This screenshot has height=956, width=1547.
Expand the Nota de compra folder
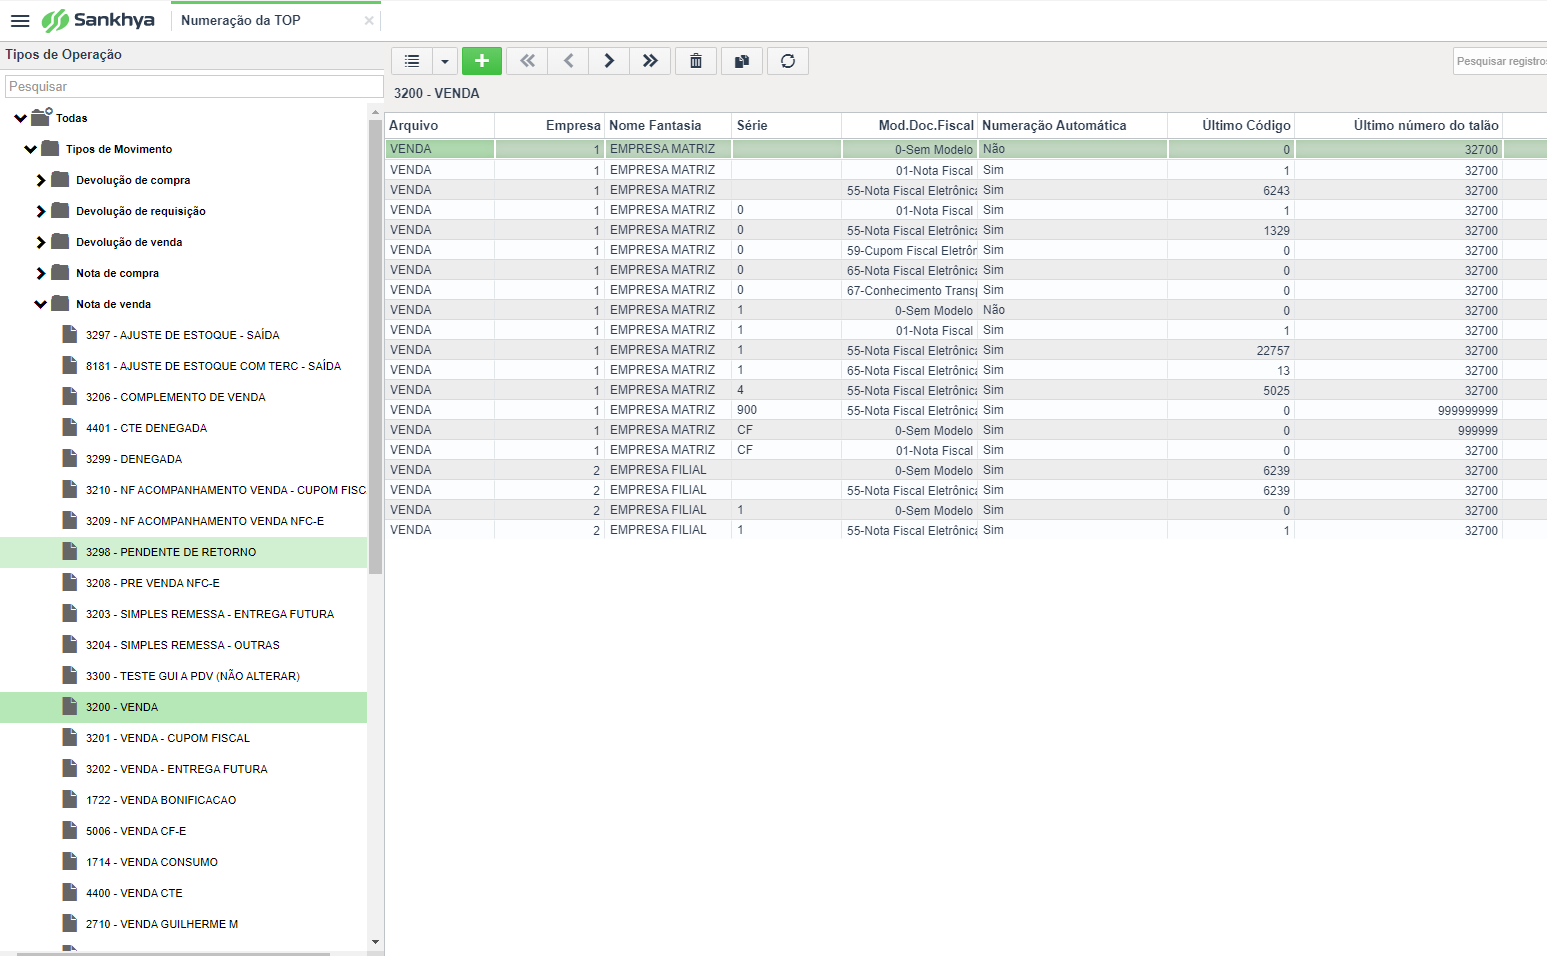tap(41, 274)
